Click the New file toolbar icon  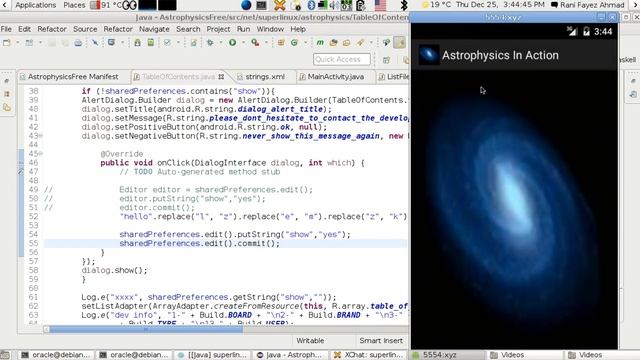[7, 42]
